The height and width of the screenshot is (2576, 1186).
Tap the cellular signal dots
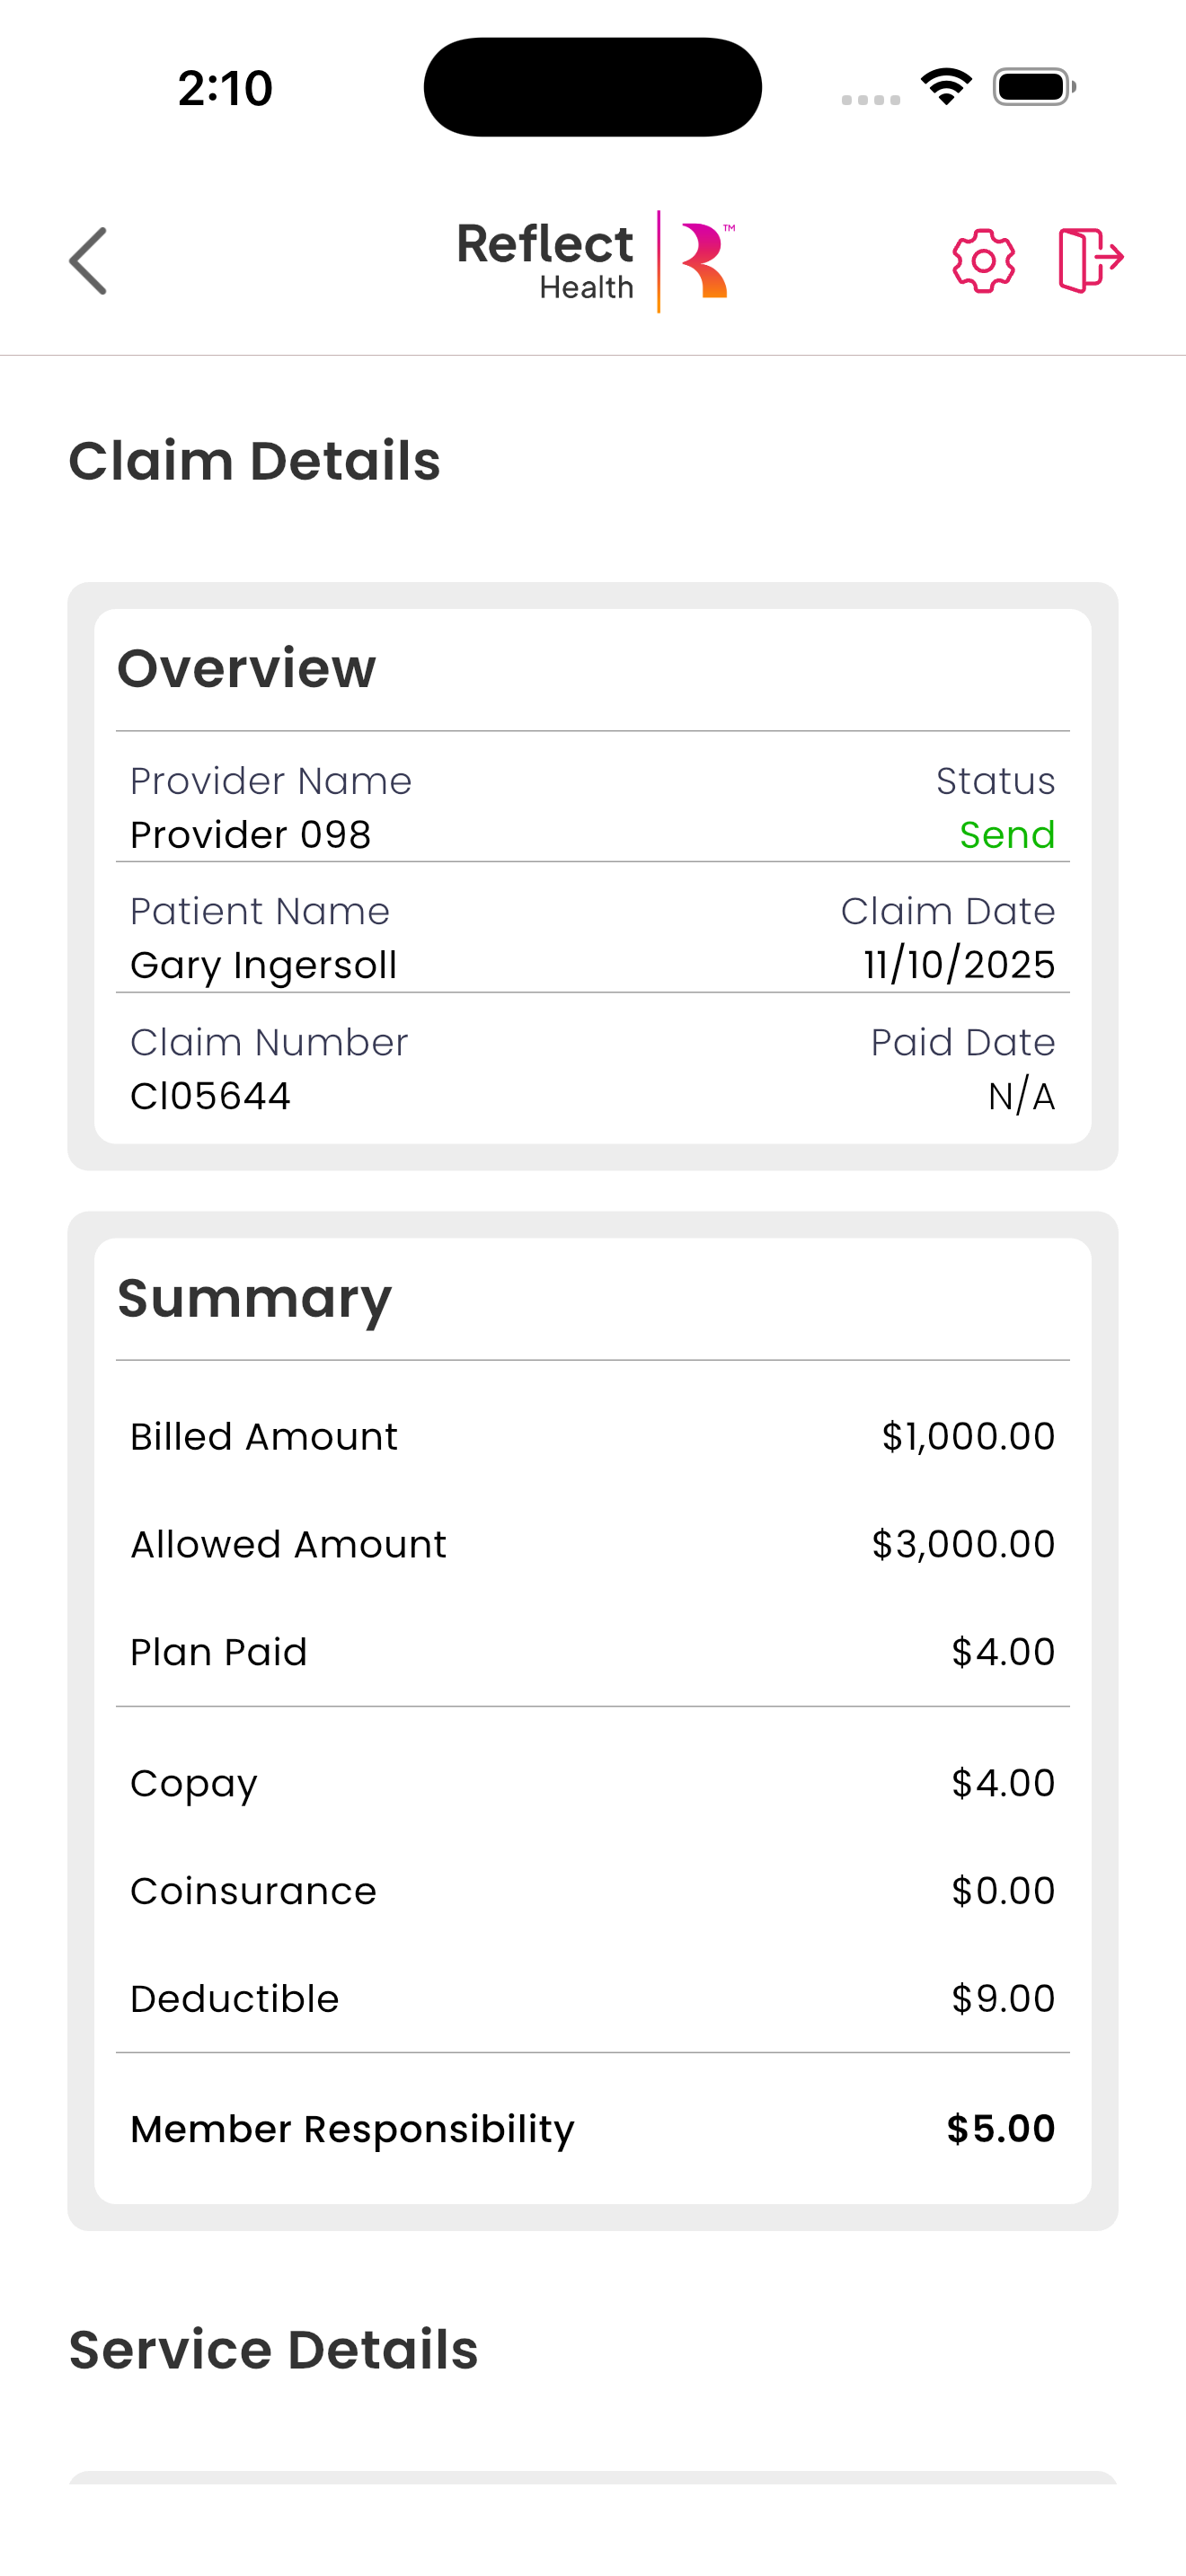point(870,99)
